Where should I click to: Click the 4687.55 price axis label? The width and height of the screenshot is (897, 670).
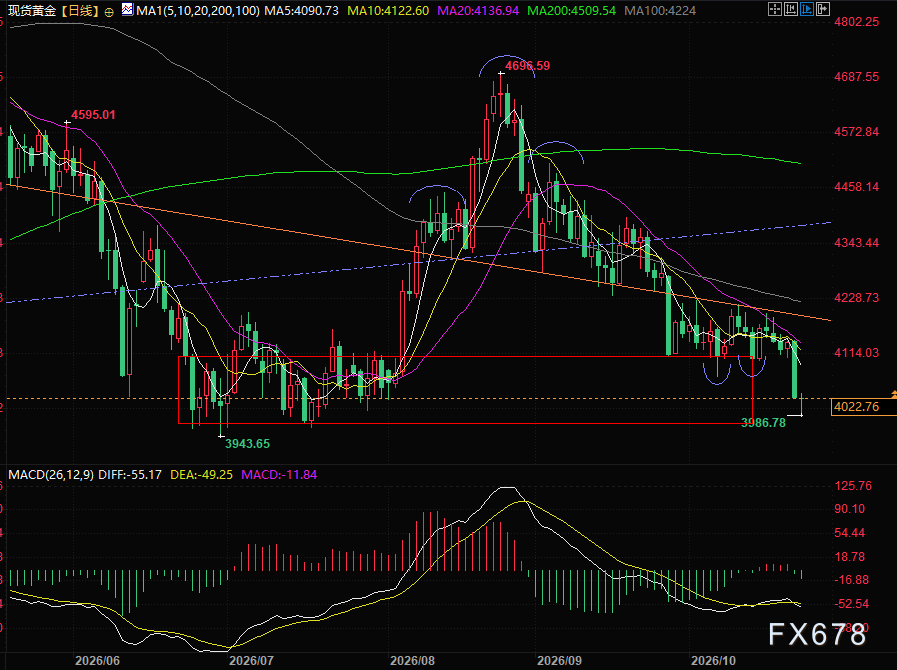coord(856,77)
